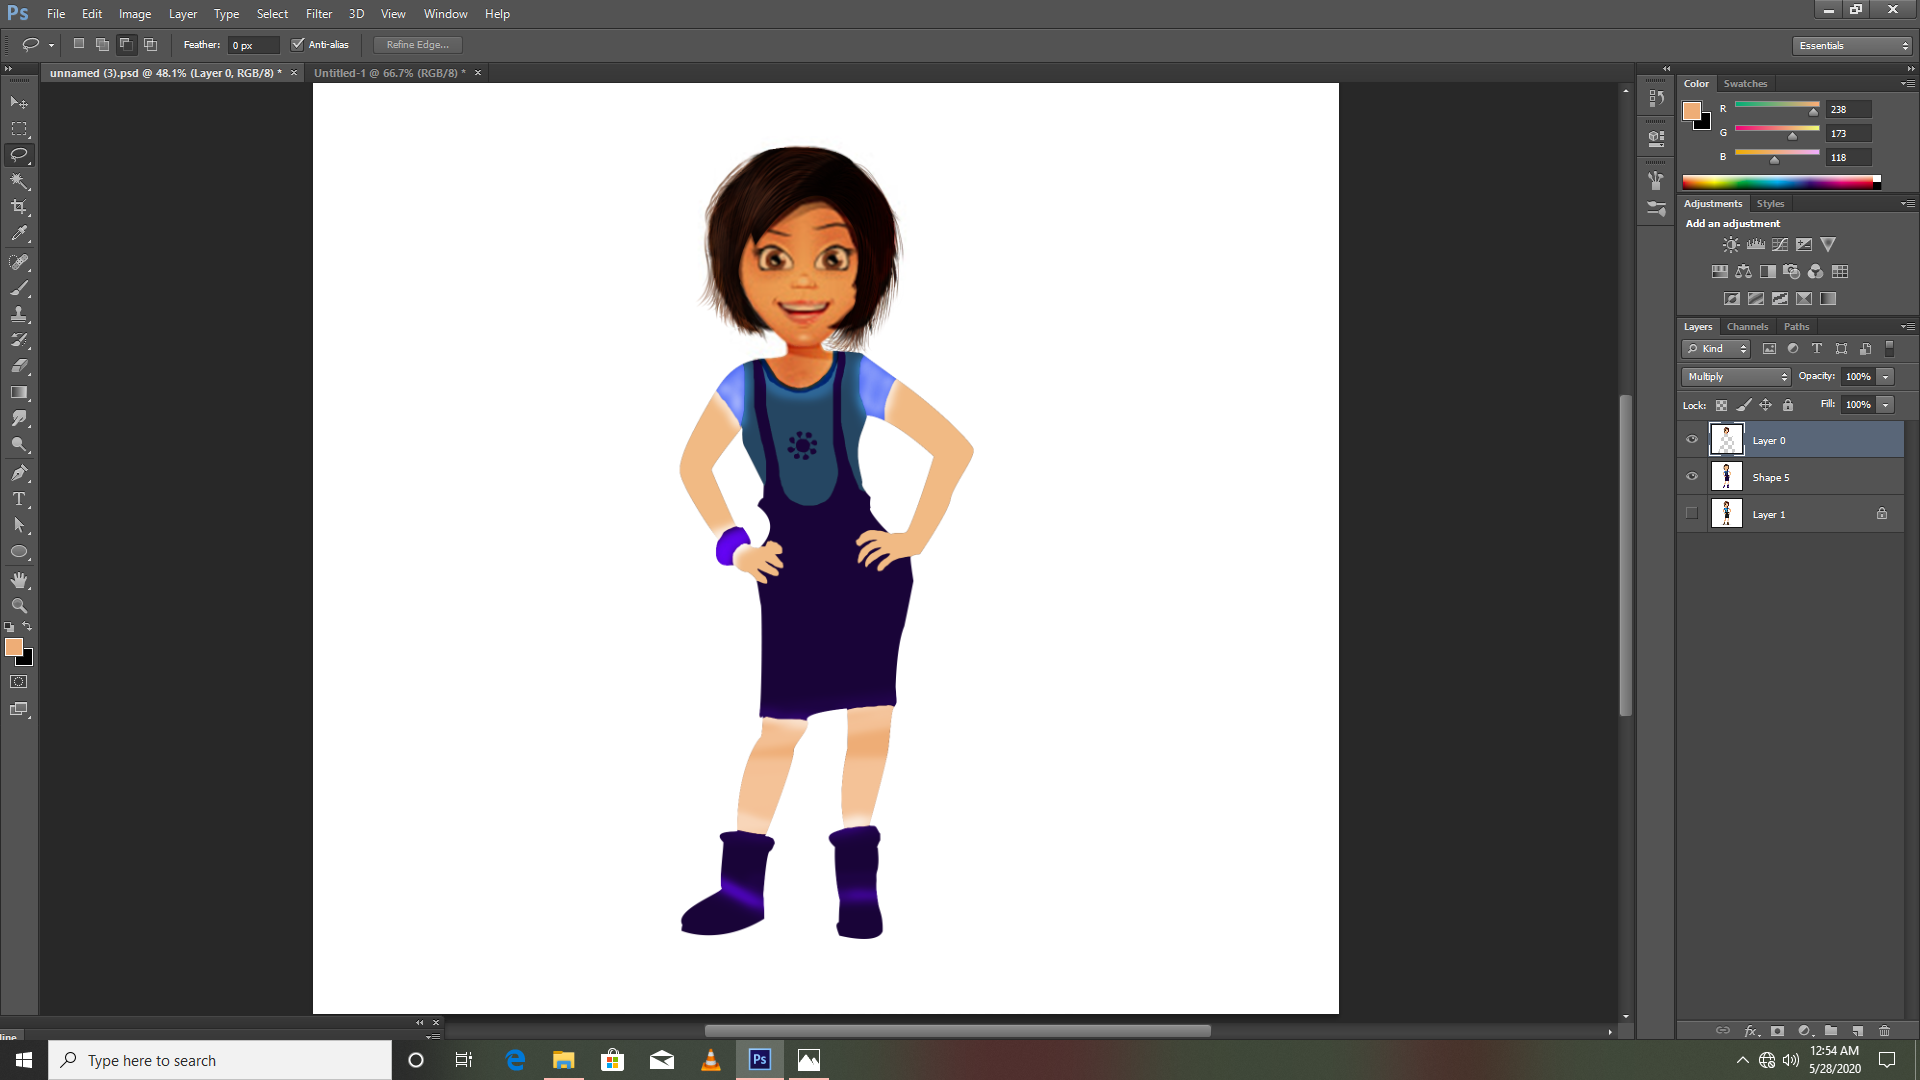This screenshot has width=1920, height=1080.
Task: Toggle lock all
Action: coord(1788,405)
